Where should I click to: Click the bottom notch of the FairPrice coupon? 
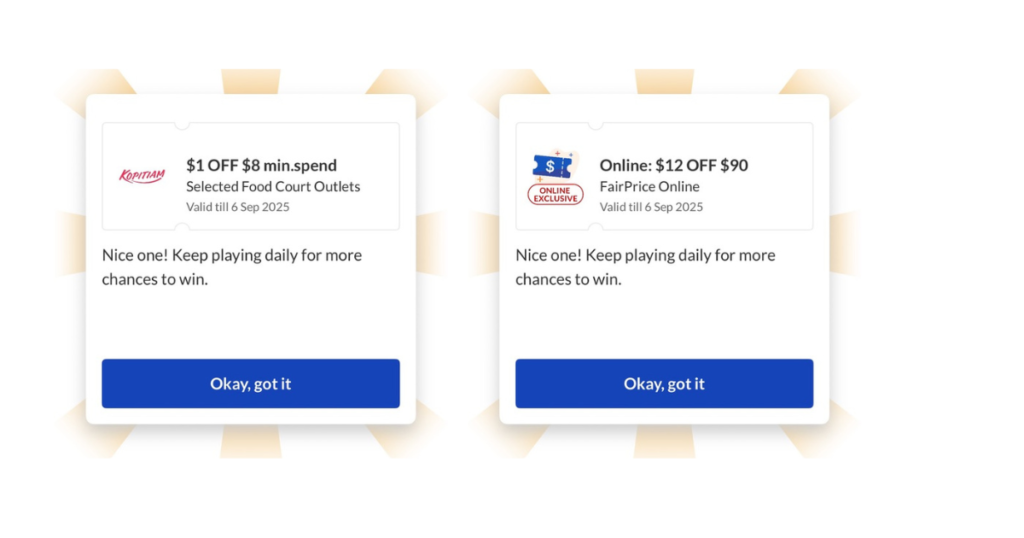coord(595,229)
